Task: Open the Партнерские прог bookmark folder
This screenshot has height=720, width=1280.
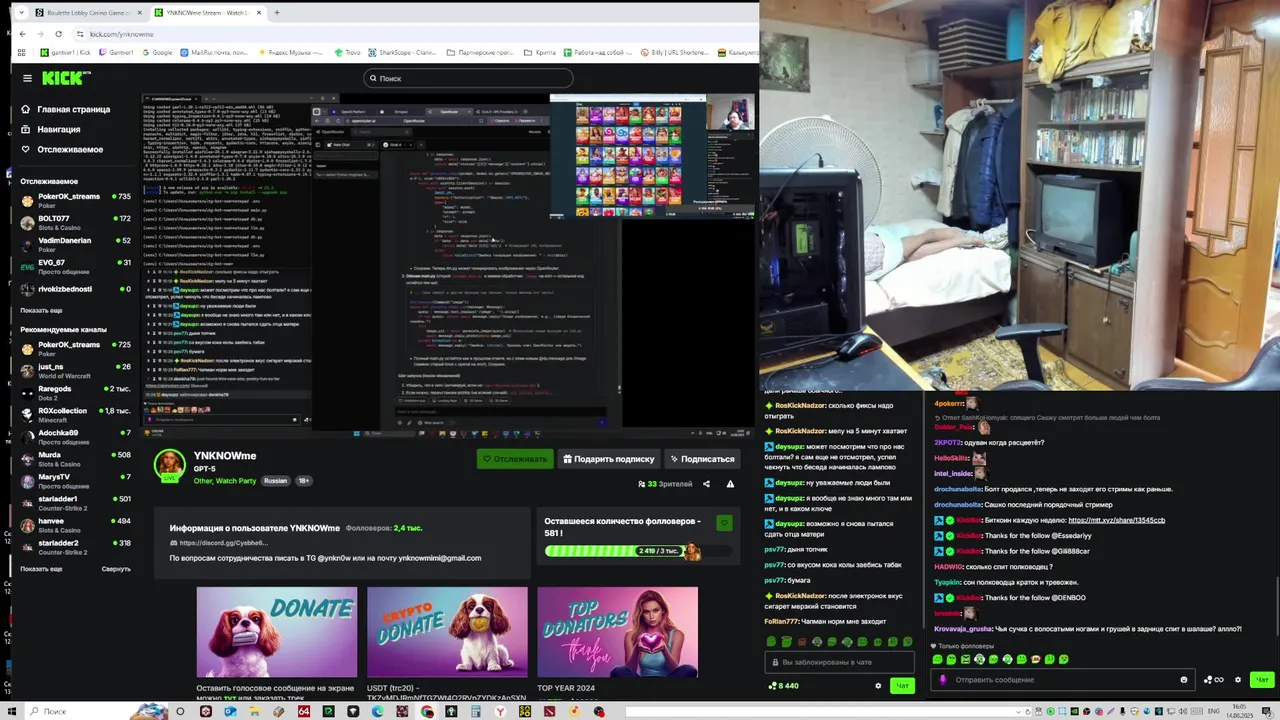Action: [482, 52]
